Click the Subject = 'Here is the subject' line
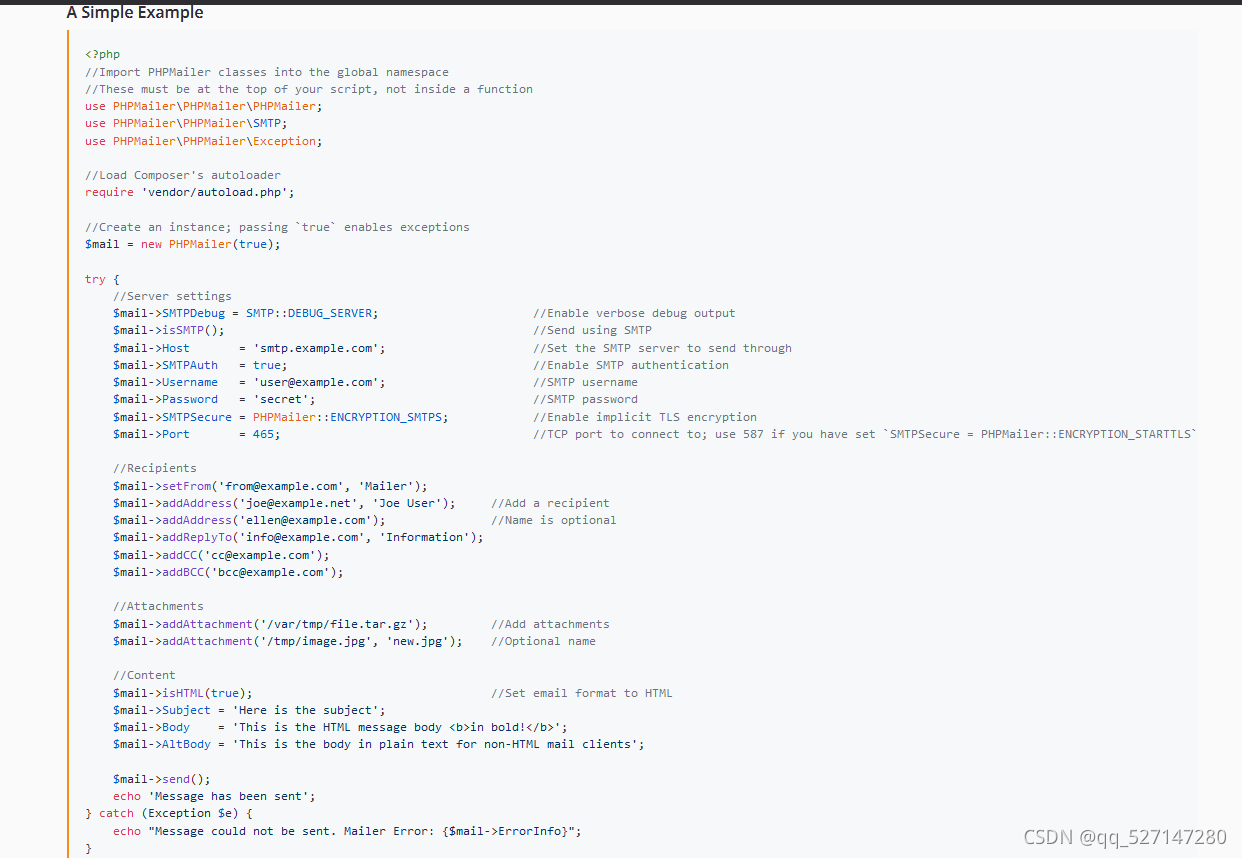1242x858 pixels. click(249, 710)
